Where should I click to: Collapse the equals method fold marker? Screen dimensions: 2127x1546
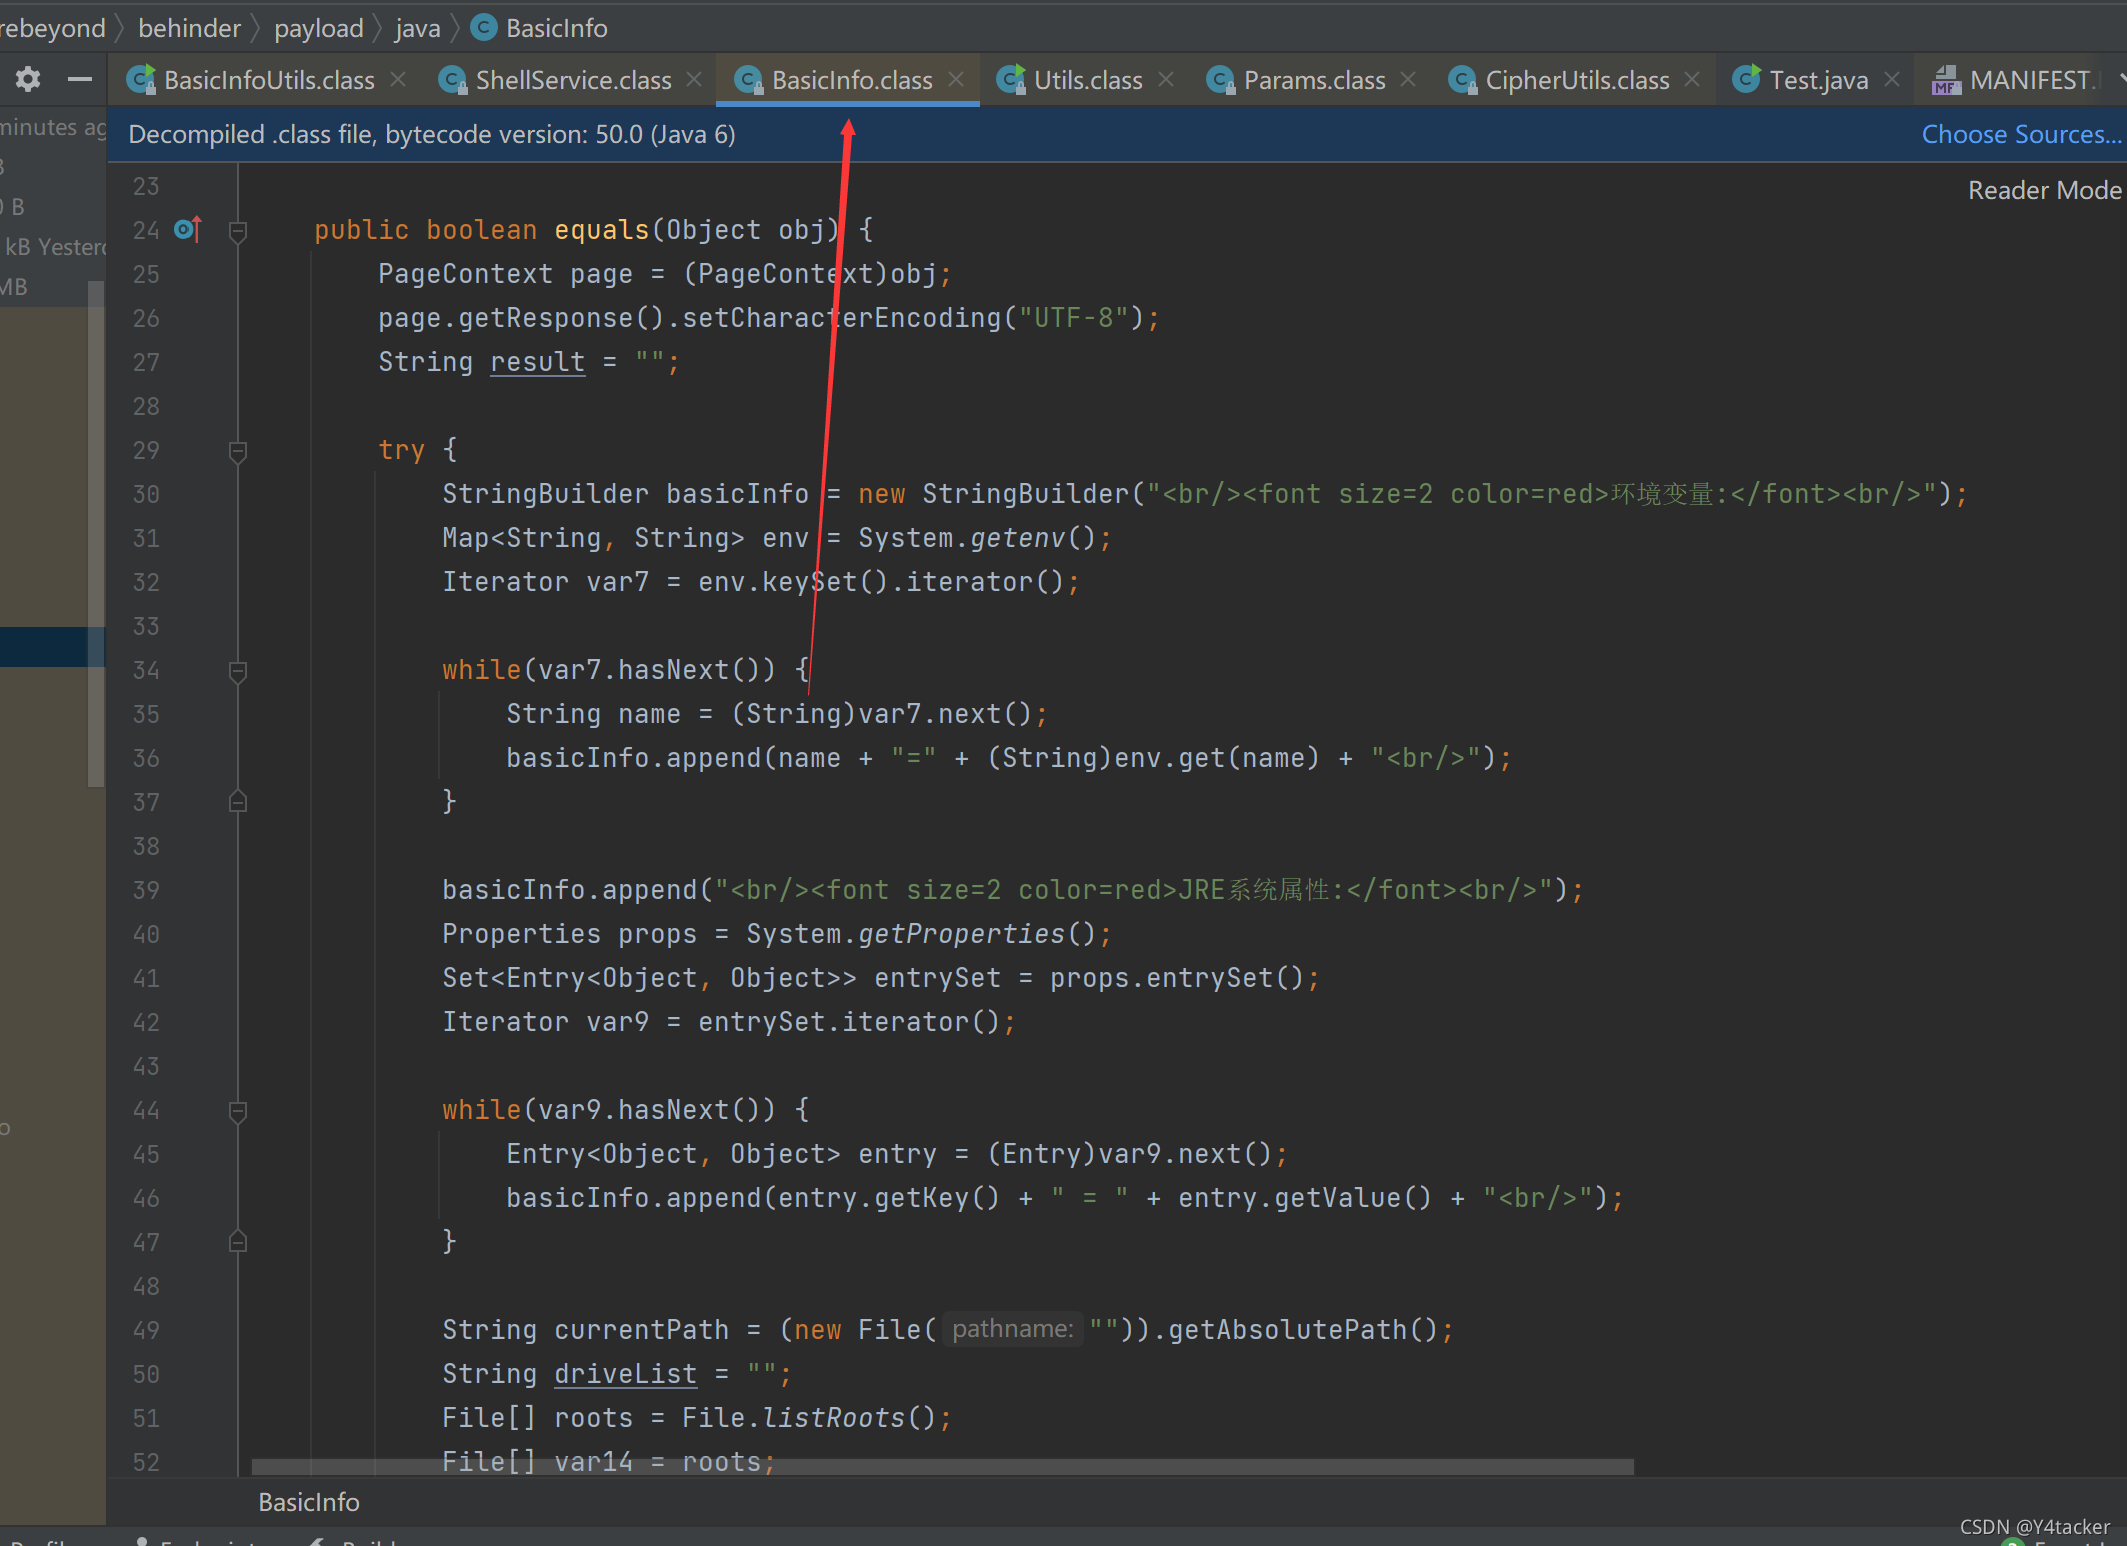point(238,231)
